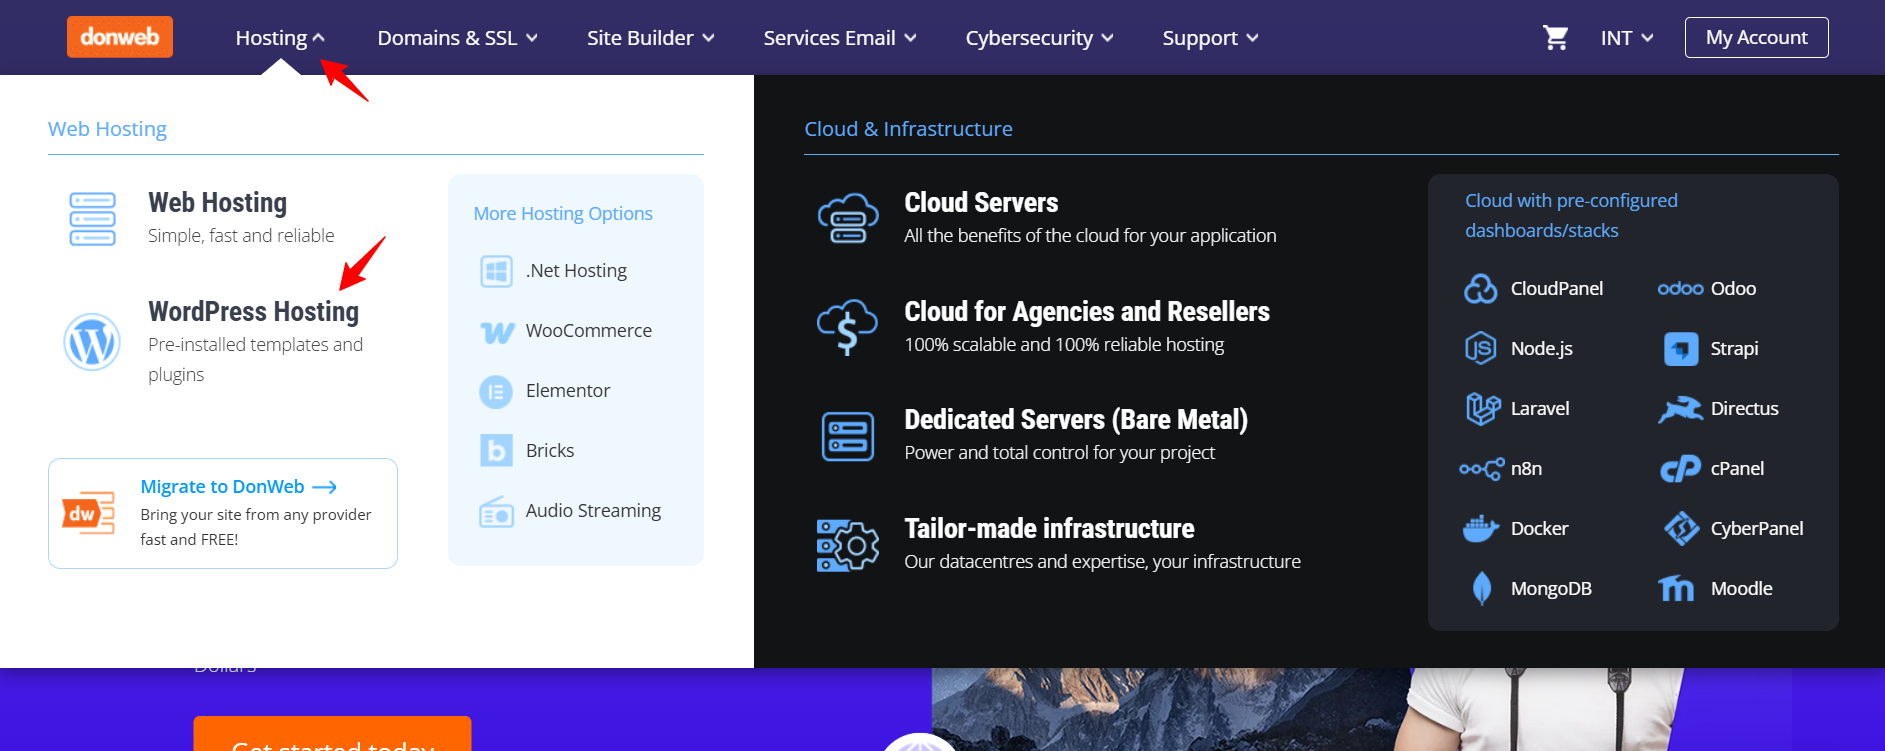This screenshot has width=1885, height=751.
Task: Click the WooCommerce W icon
Action: tap(497, 331)
